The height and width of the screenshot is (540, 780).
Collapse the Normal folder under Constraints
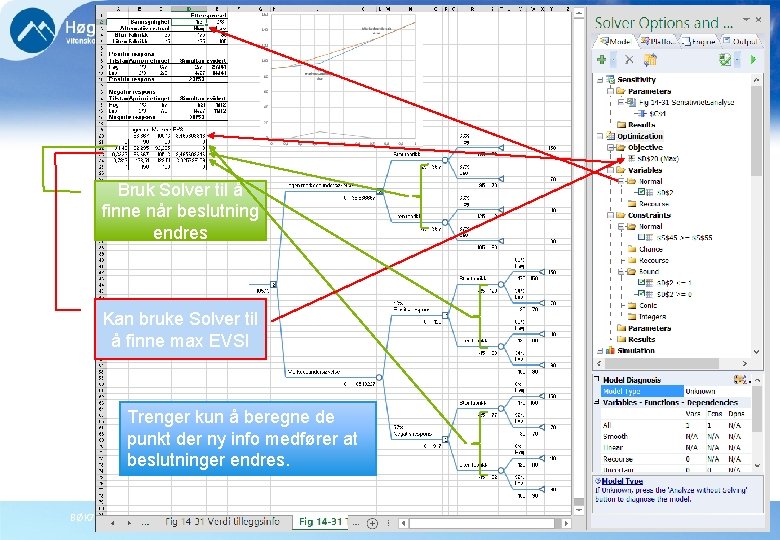coord(621,227)
